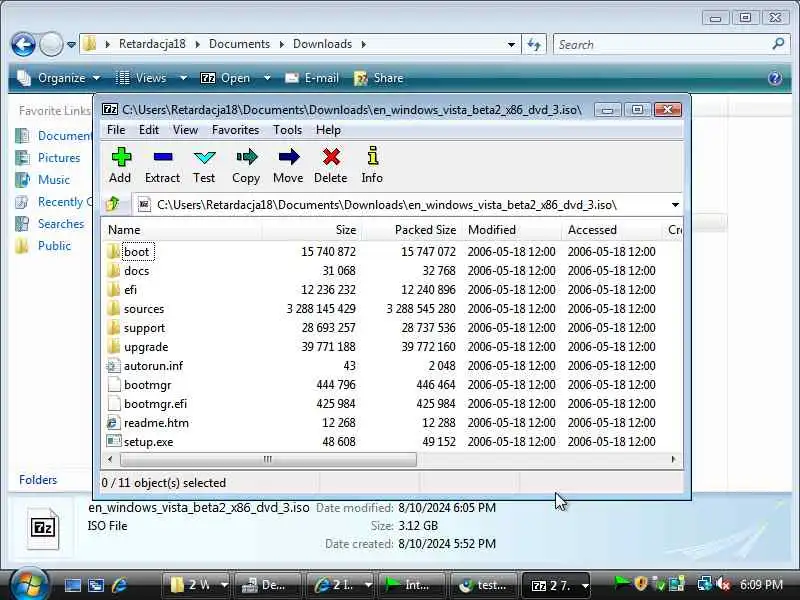This screenshot has width=800, height=600.
Task: Select the readme.htm file
Action: pyautogui.click(x=156, y=423)
